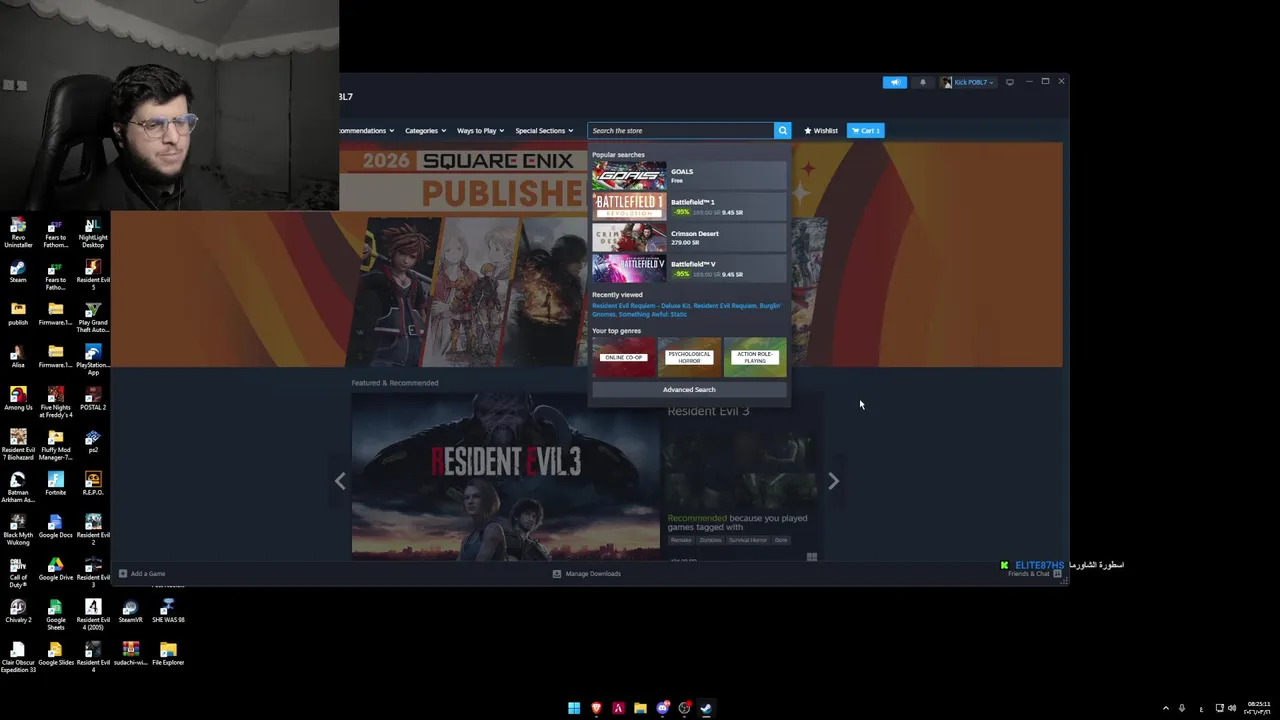Image resolution: width=1280 pixels, height=720 pixels.
Task: Click the taskbar volume icon
Action: (1232, 708)
